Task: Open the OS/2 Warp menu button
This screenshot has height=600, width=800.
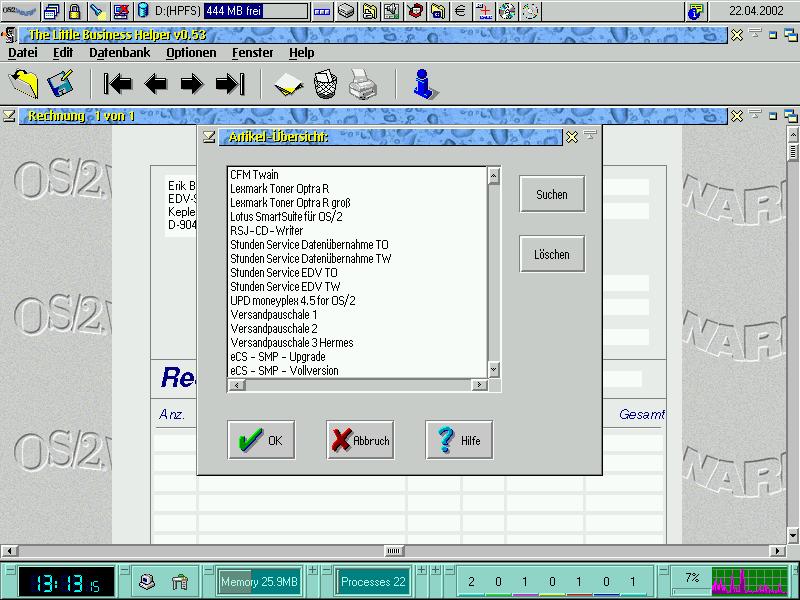Action: (19, 11)
